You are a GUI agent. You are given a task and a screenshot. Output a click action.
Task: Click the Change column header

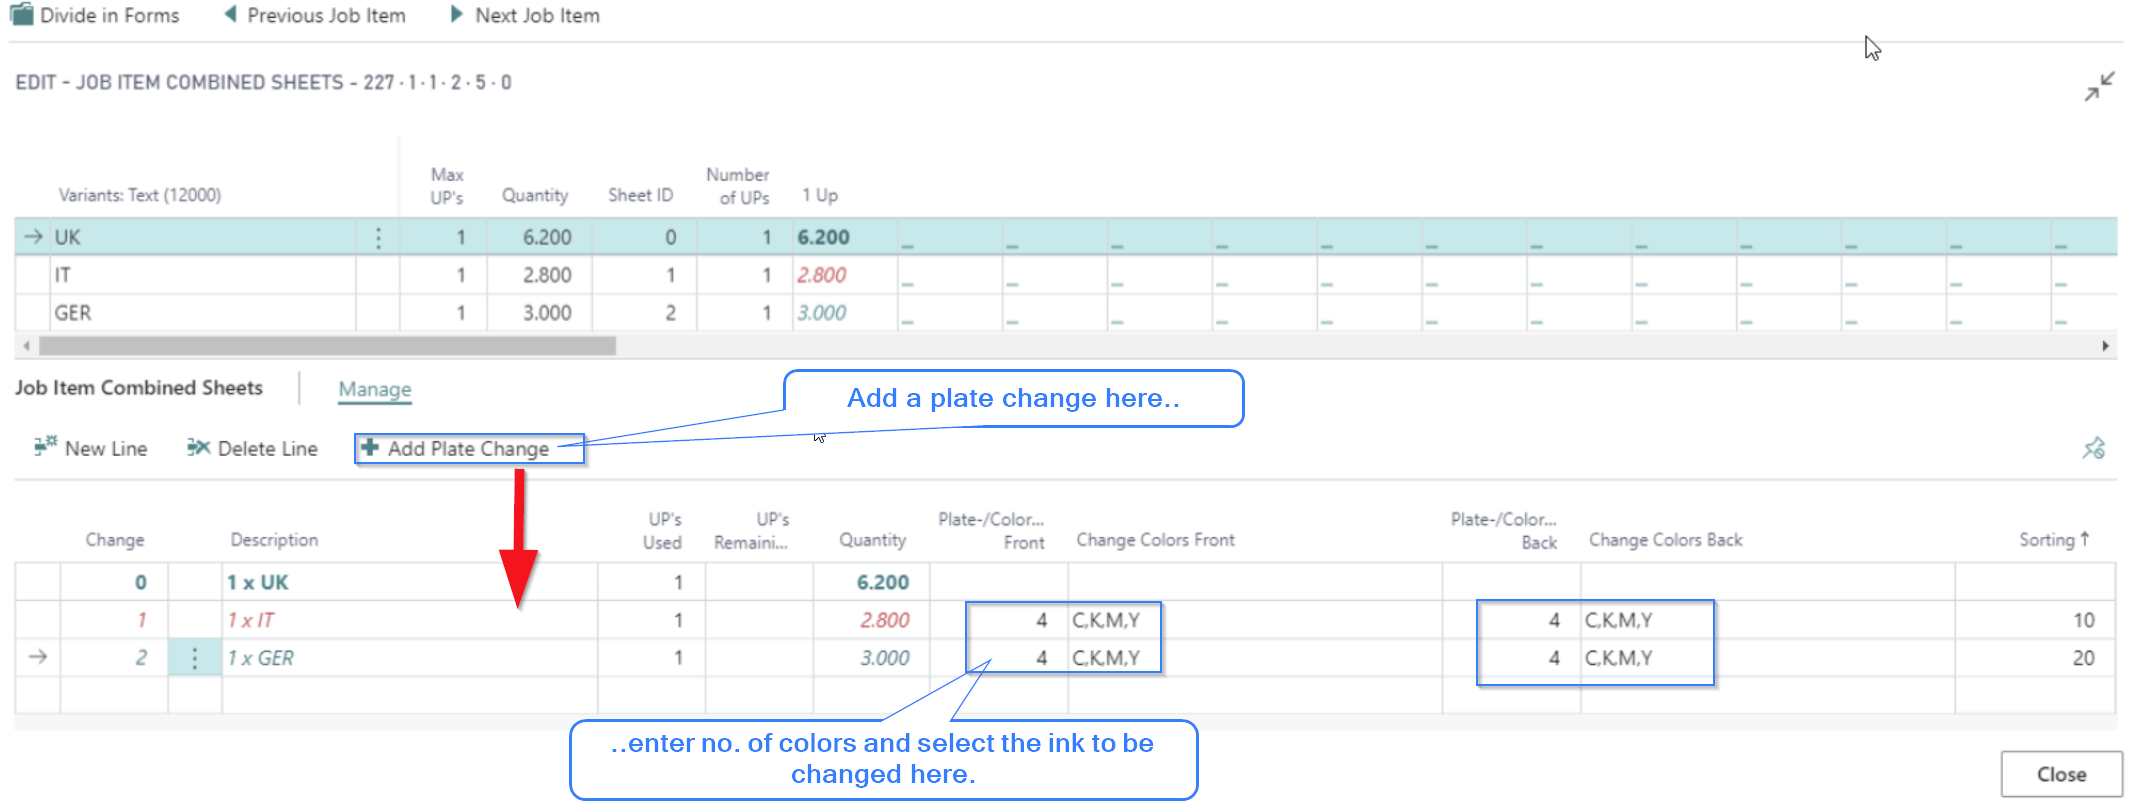tap(115, 540)
